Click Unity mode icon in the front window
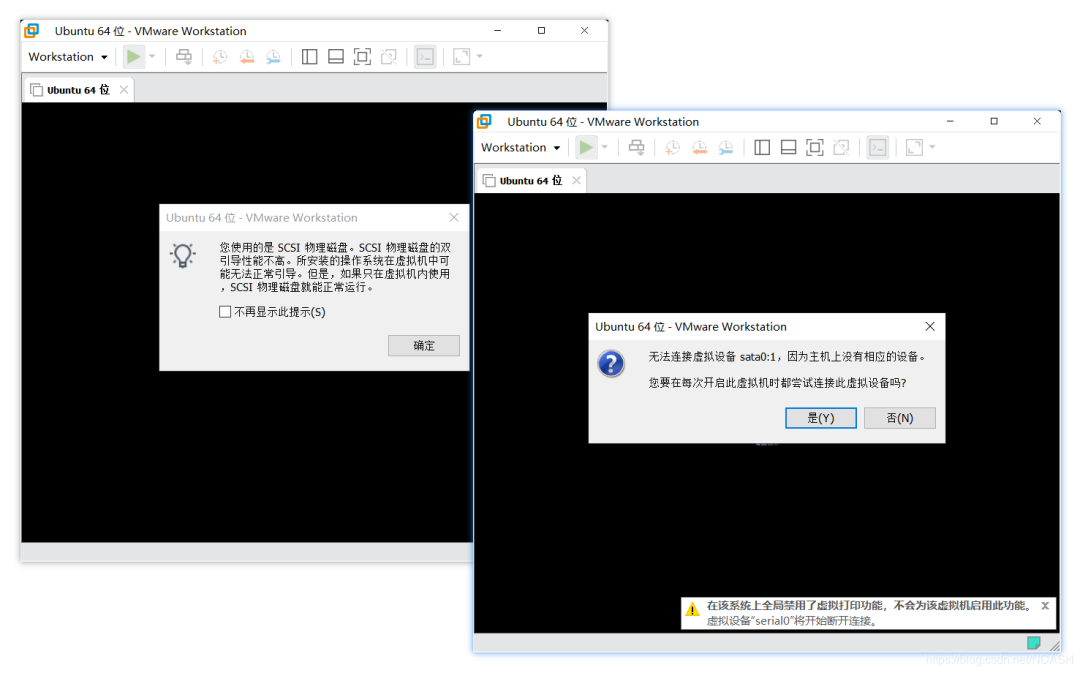Image resolution: width=1080 pixels, height=673 pixels. pos(842,147)
